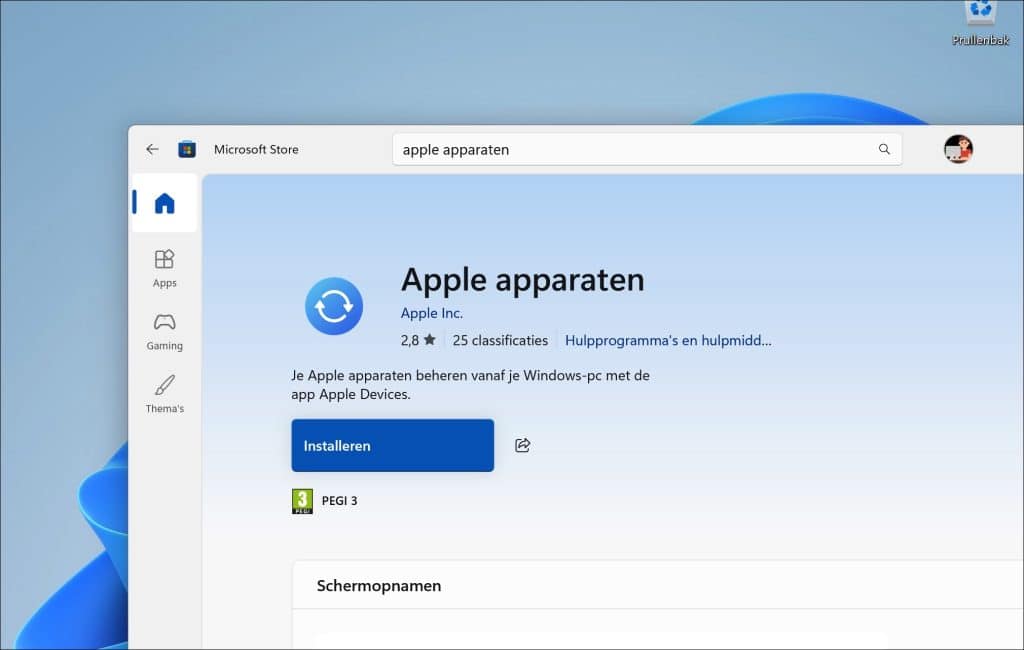
Task: Open the user profile avatar
Action: [958, 150]
